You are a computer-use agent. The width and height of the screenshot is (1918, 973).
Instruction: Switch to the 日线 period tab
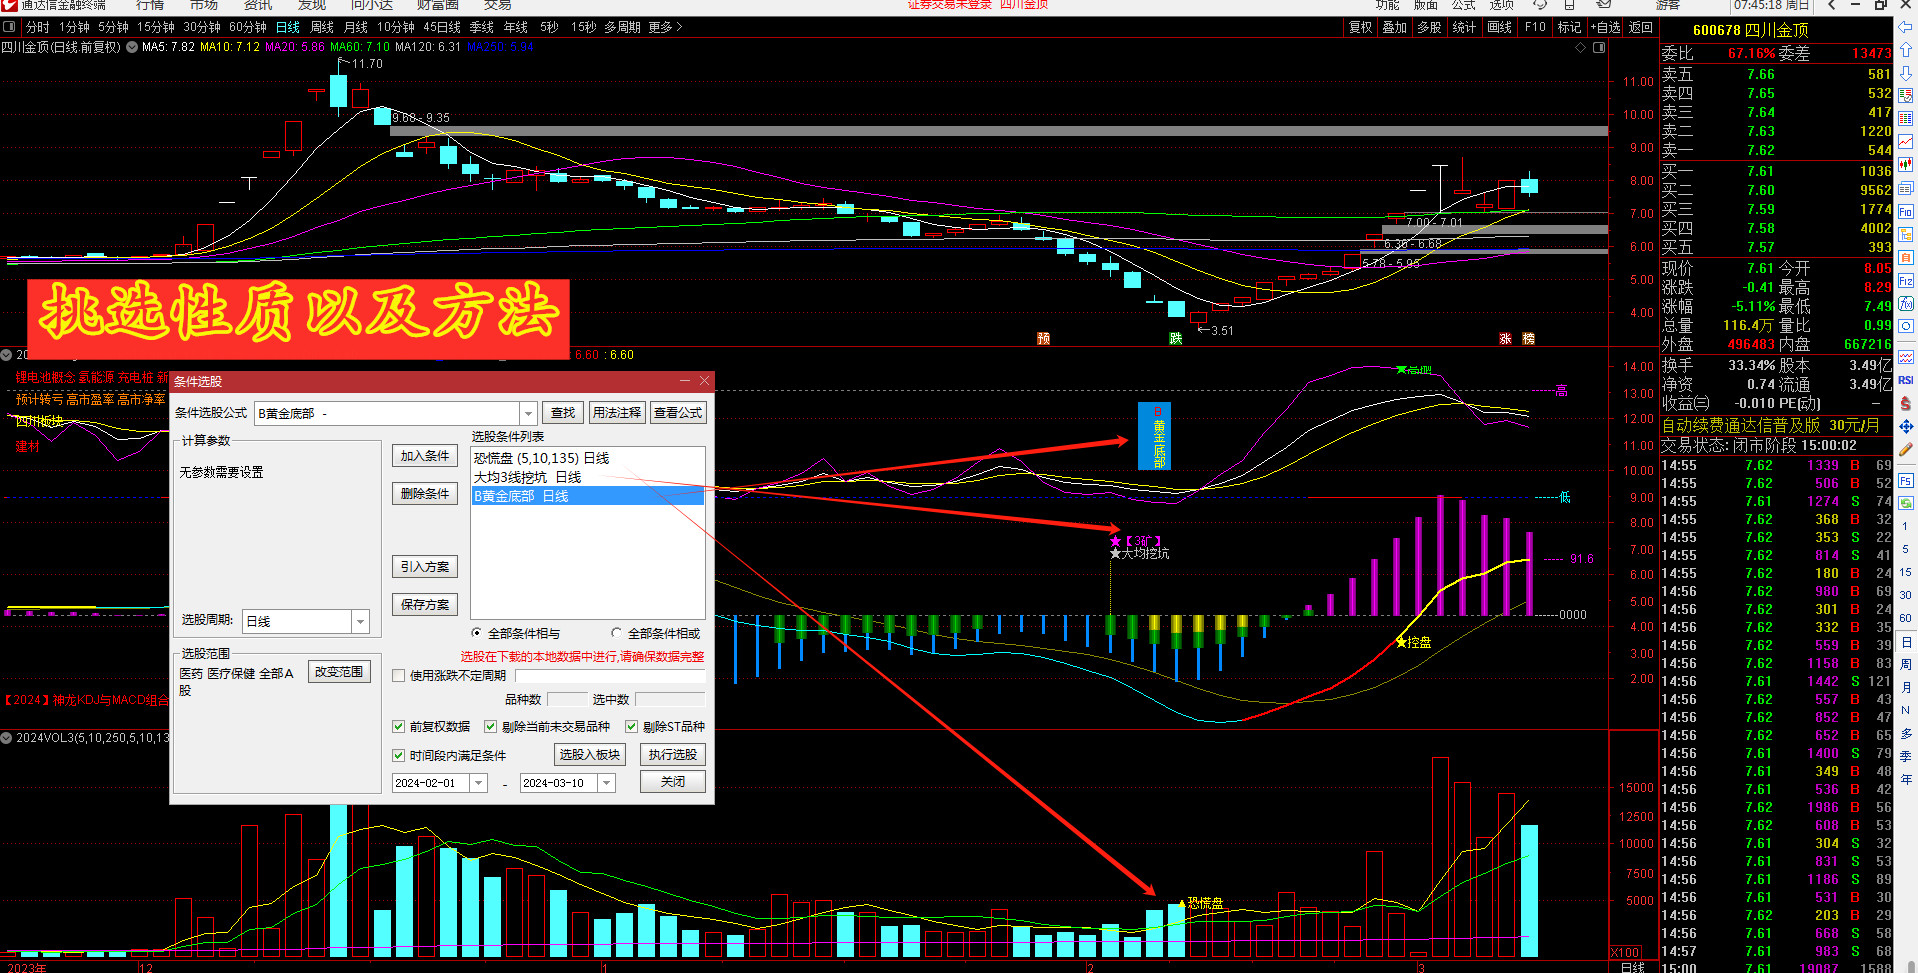click(x=288, y=27)
